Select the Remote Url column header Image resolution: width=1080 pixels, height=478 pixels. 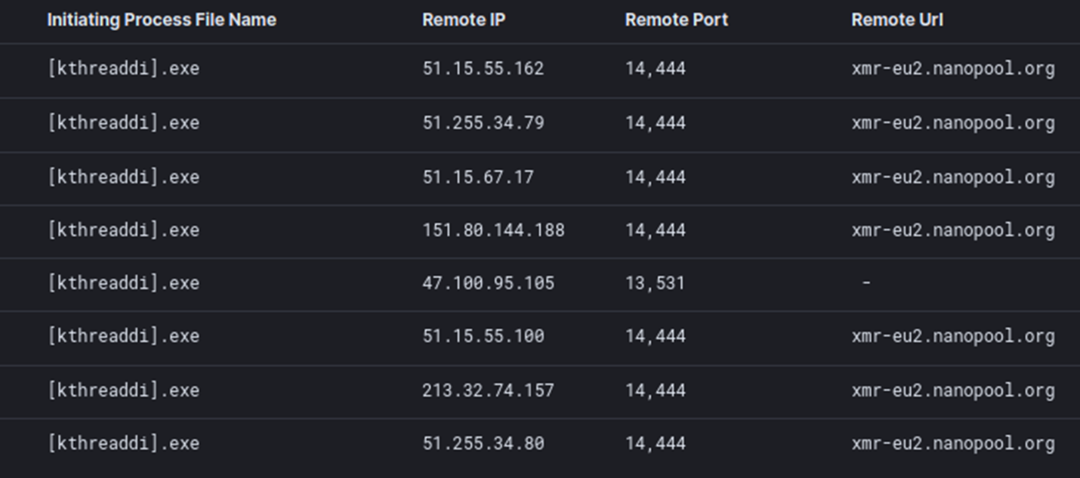tap(897, 20)
